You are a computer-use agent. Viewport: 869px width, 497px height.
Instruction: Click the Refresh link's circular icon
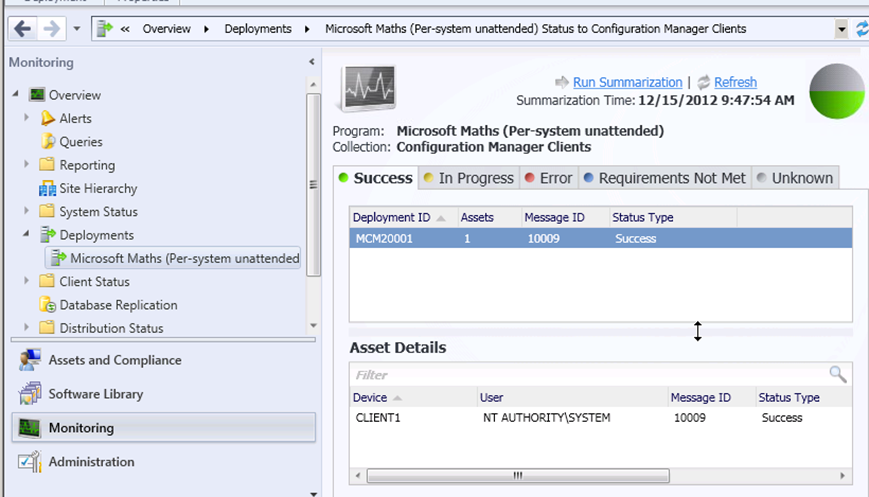704,82
